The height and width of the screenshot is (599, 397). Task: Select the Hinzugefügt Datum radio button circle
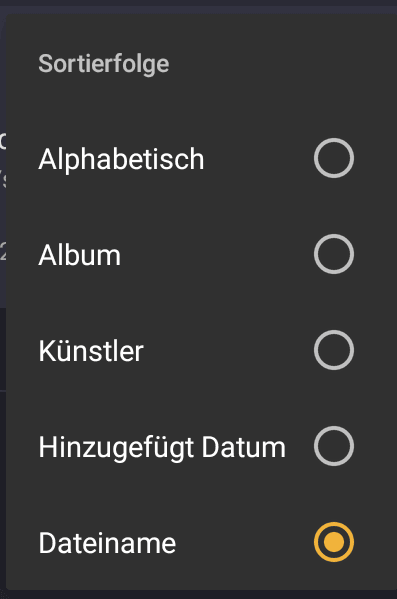334,446
